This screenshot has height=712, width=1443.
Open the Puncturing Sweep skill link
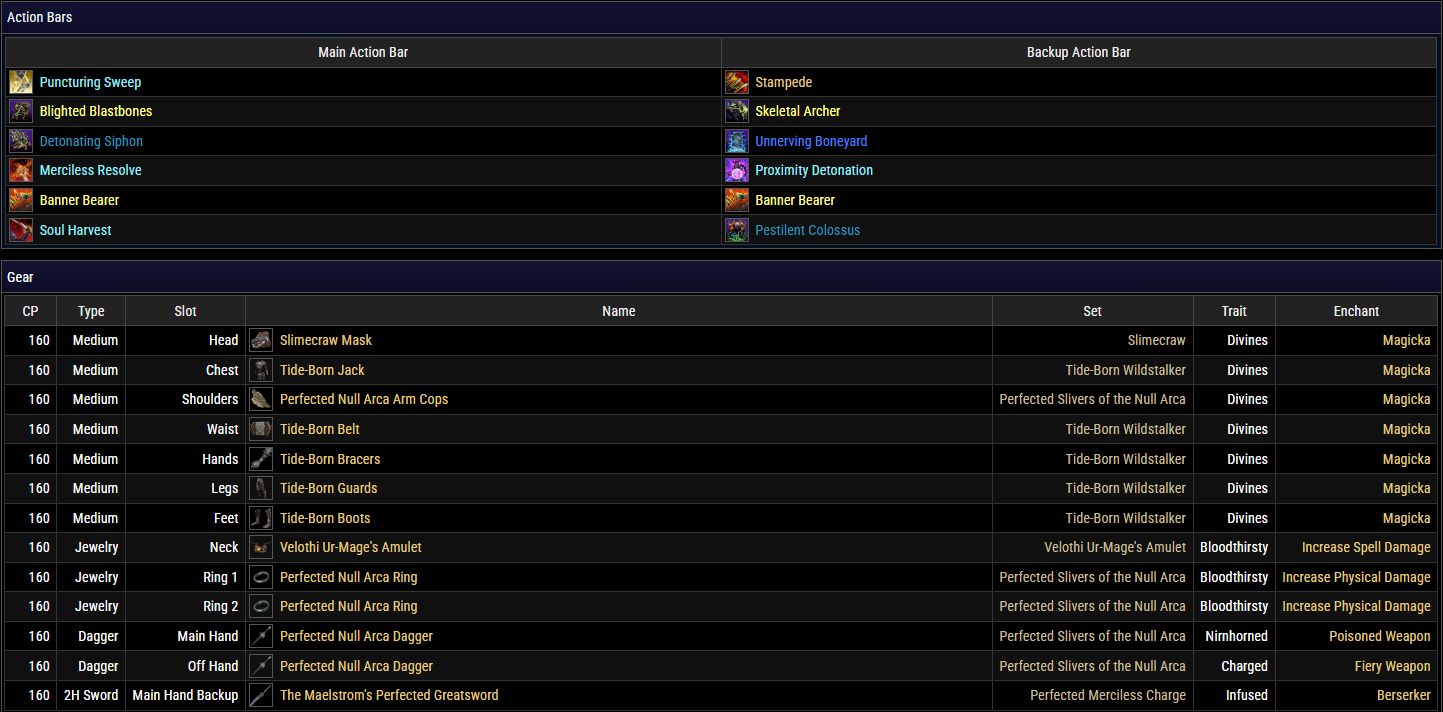[90, 82]
